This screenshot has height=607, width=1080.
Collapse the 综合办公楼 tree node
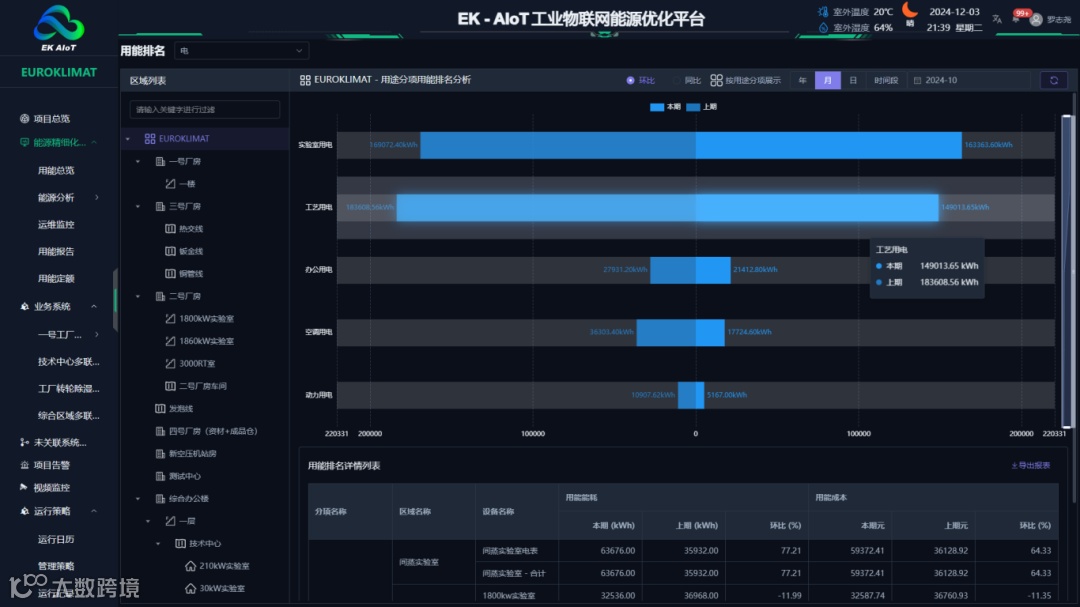[138, 499]
